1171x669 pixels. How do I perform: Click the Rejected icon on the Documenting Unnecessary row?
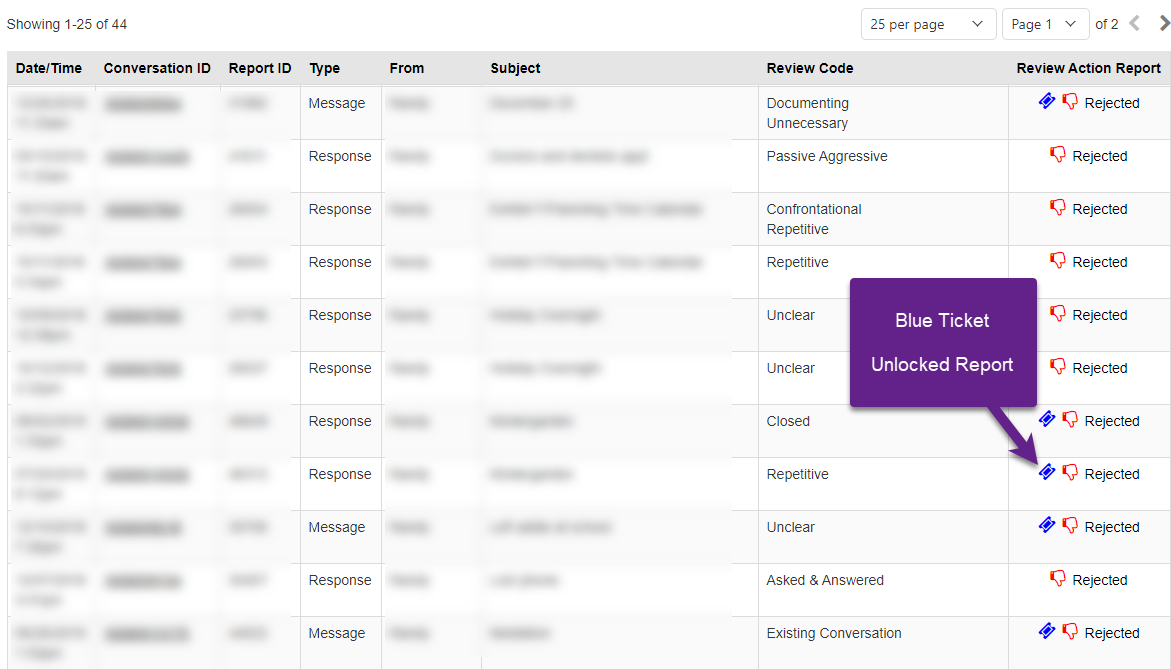pos(1070,102)
